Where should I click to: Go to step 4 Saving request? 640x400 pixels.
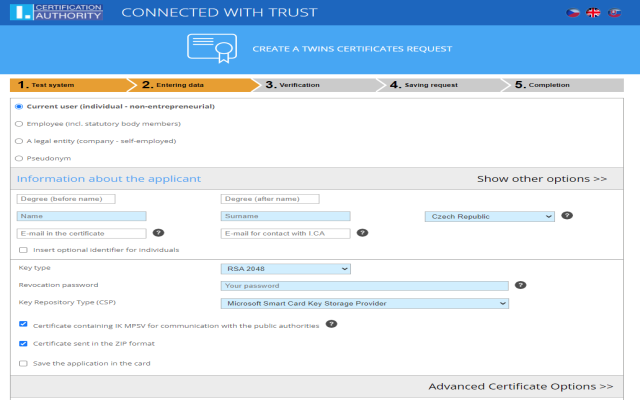(x=442, y=85)
